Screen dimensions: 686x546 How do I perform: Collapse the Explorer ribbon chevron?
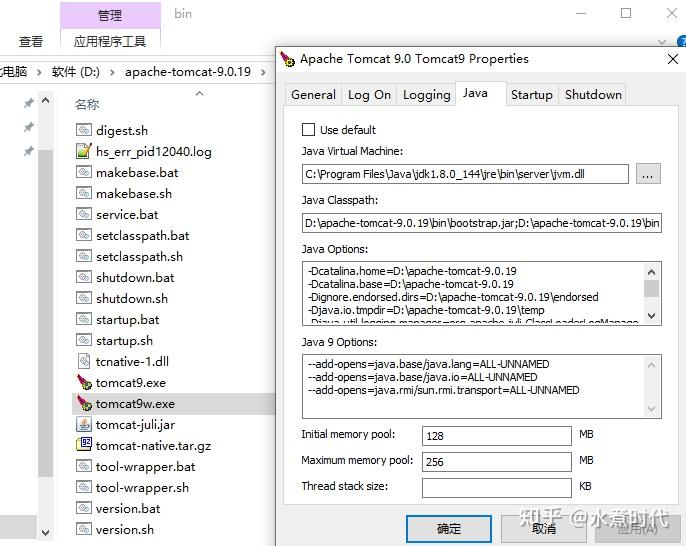pyautogui.click(x=662, y=42)
